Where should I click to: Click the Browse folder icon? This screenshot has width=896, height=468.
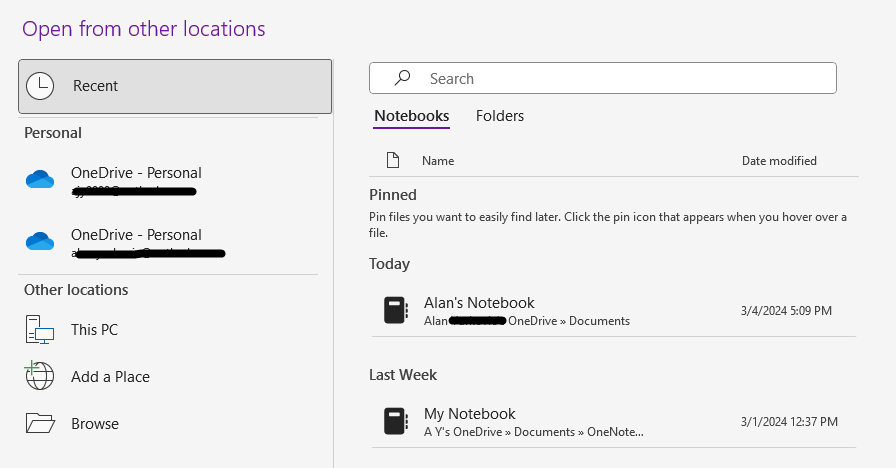click(x=40, y=423)
